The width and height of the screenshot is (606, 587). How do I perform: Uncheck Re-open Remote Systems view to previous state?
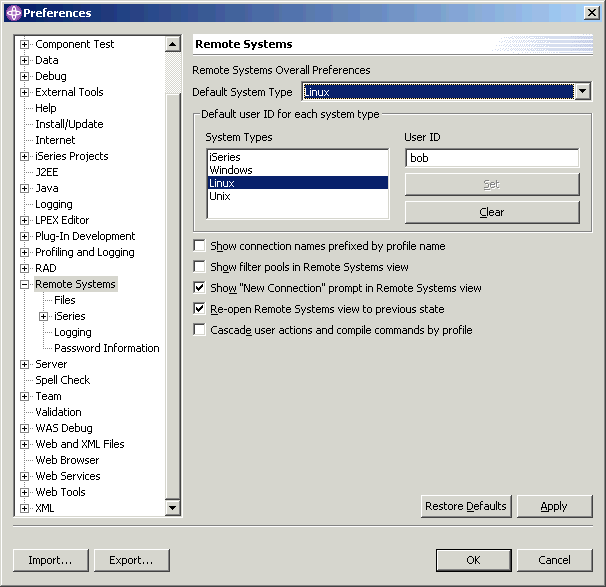click(x=200, y=309)
